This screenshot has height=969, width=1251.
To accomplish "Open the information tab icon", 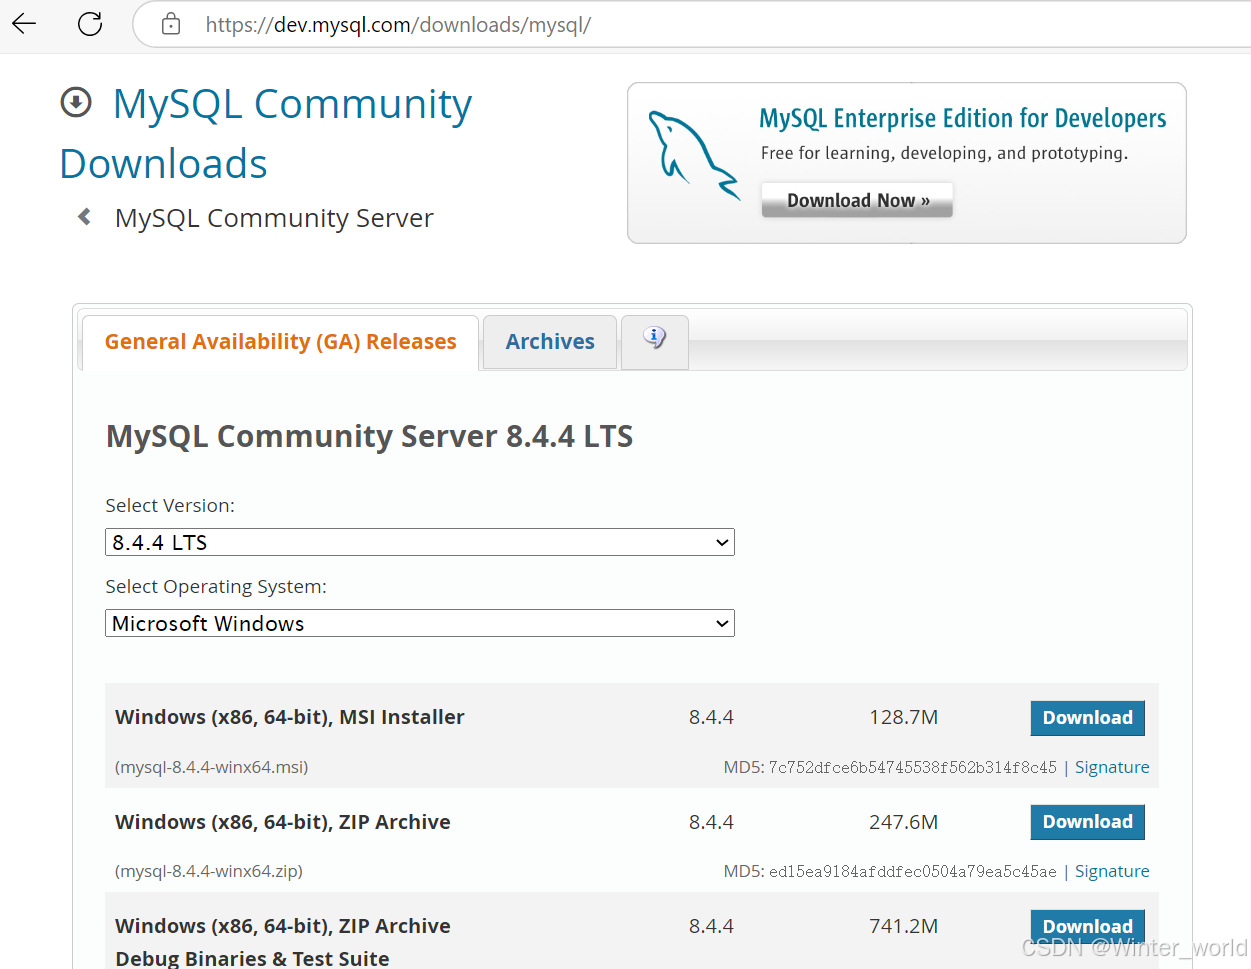I will pos(655,339).
